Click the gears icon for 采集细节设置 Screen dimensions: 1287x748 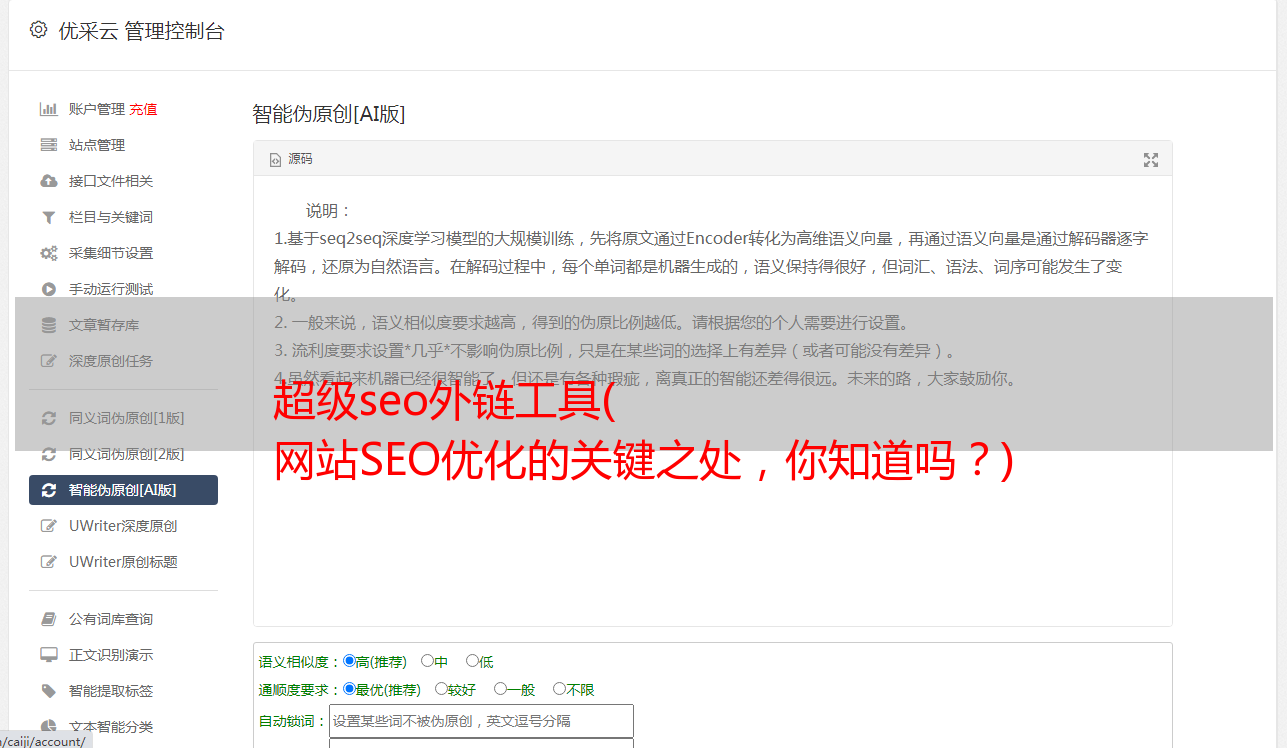(48, 253)
